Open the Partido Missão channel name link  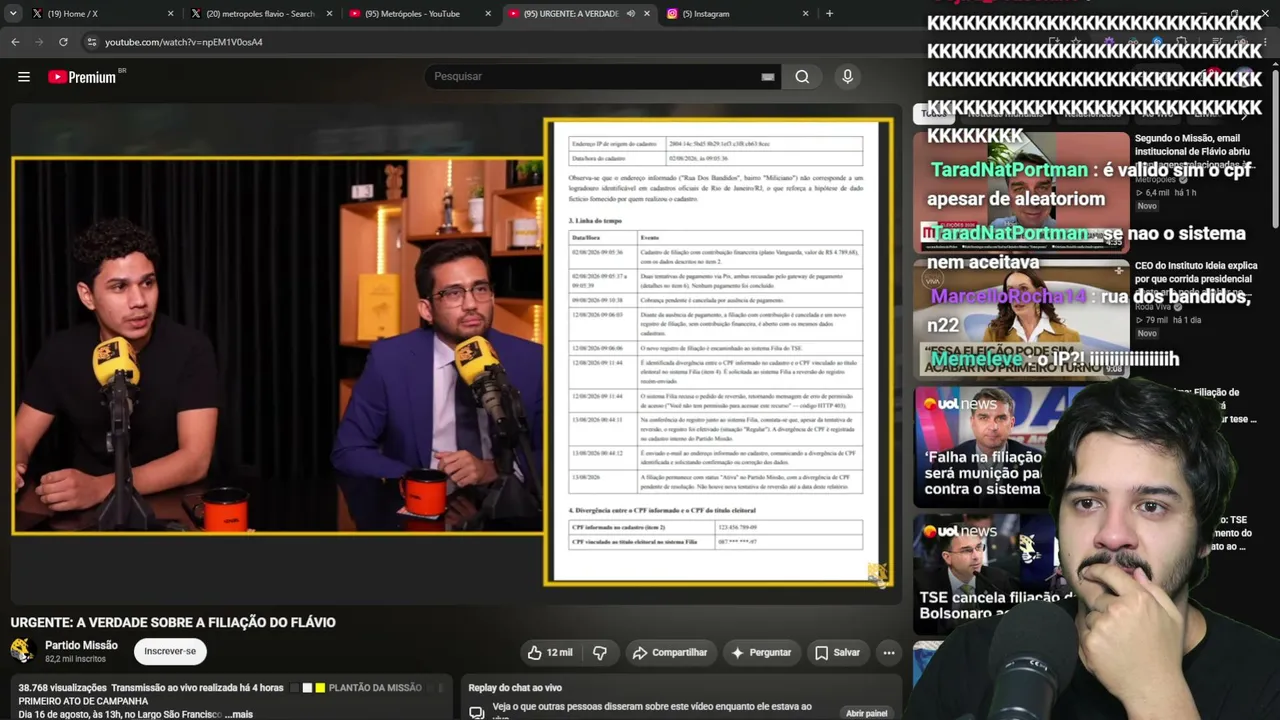click(x=81, y=645)
